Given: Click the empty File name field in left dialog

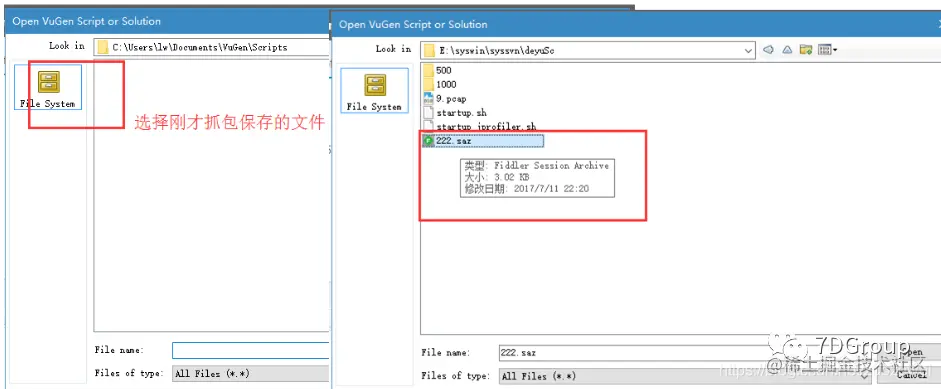Looking at the screenshot, I should coord(251,350).
